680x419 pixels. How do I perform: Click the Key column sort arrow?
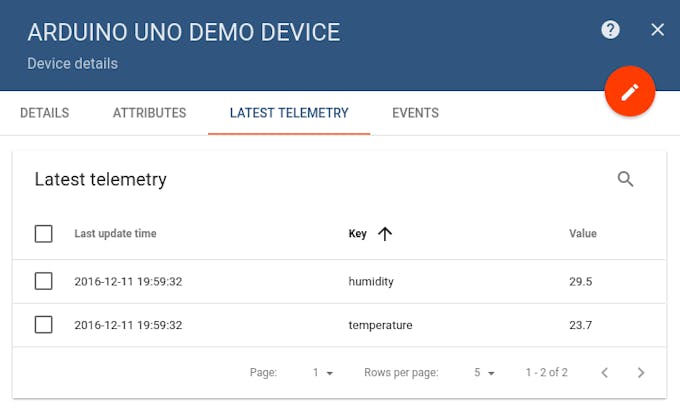[385, 234]
